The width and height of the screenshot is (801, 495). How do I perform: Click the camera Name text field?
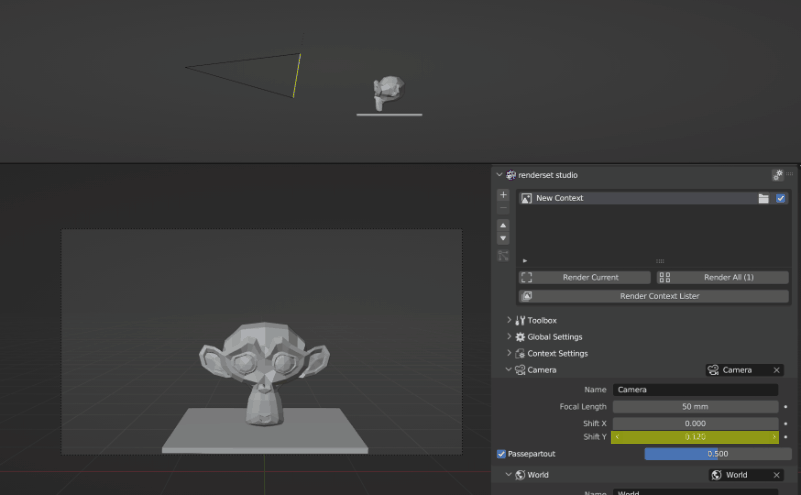(695, 390)
